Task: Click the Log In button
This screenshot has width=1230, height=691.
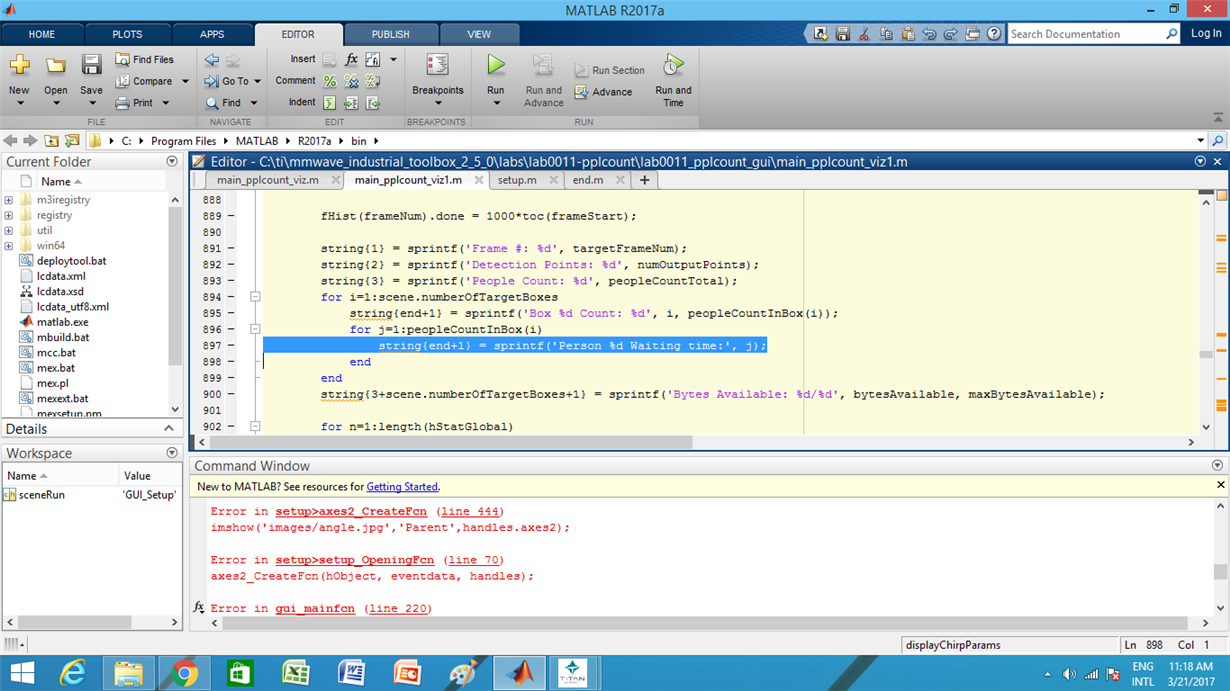Action: coord(1206,34)
